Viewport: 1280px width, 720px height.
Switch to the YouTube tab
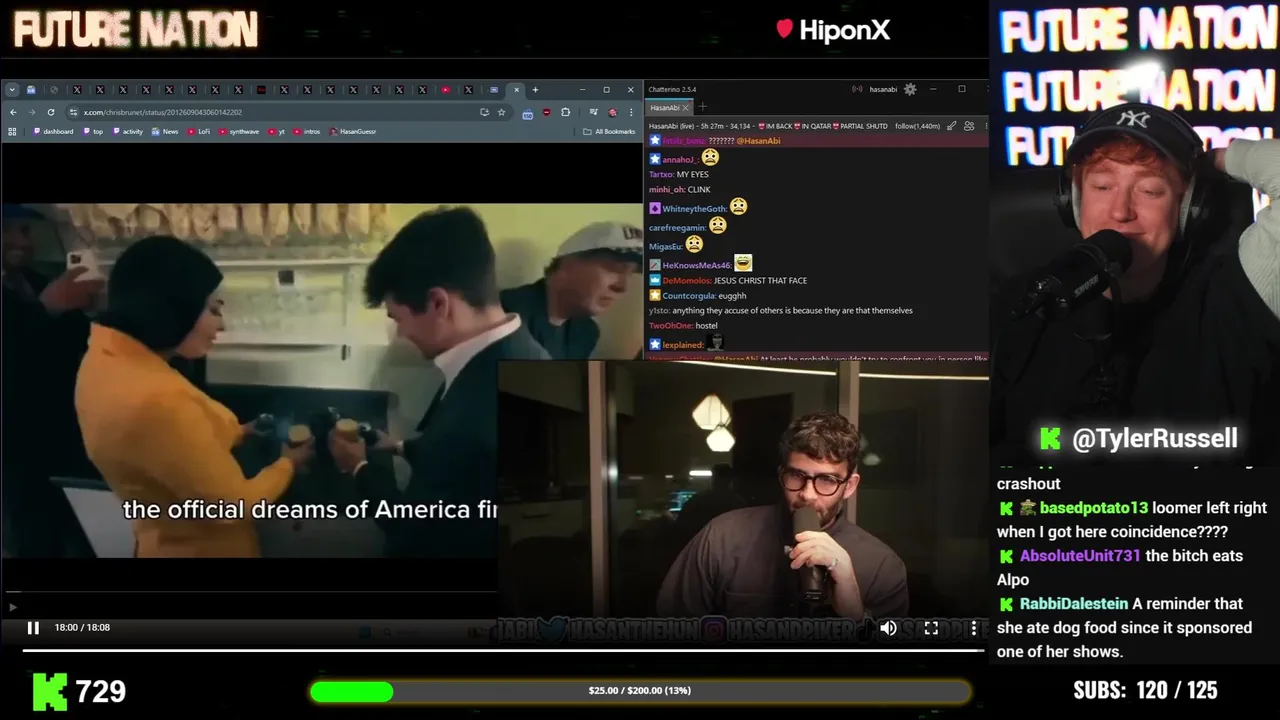click(446, 90)
